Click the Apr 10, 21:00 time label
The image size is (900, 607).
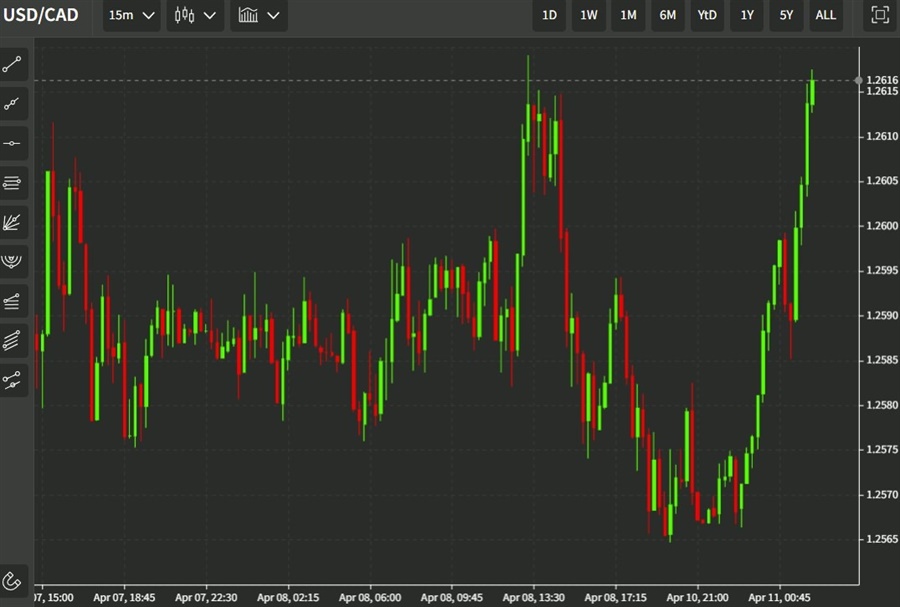[697, 598]
